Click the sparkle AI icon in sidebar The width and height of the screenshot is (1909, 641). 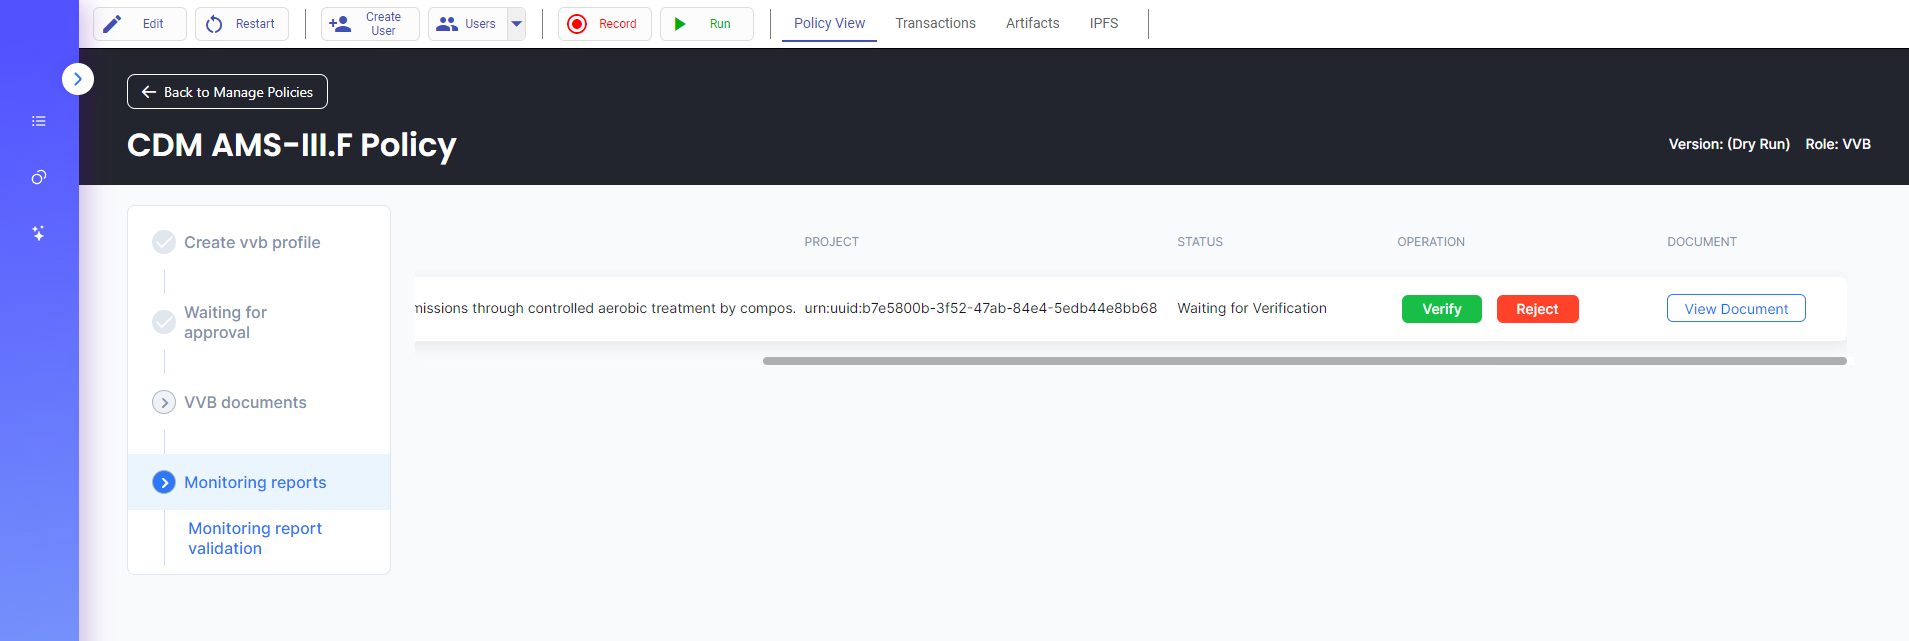[x=39, y=233]
